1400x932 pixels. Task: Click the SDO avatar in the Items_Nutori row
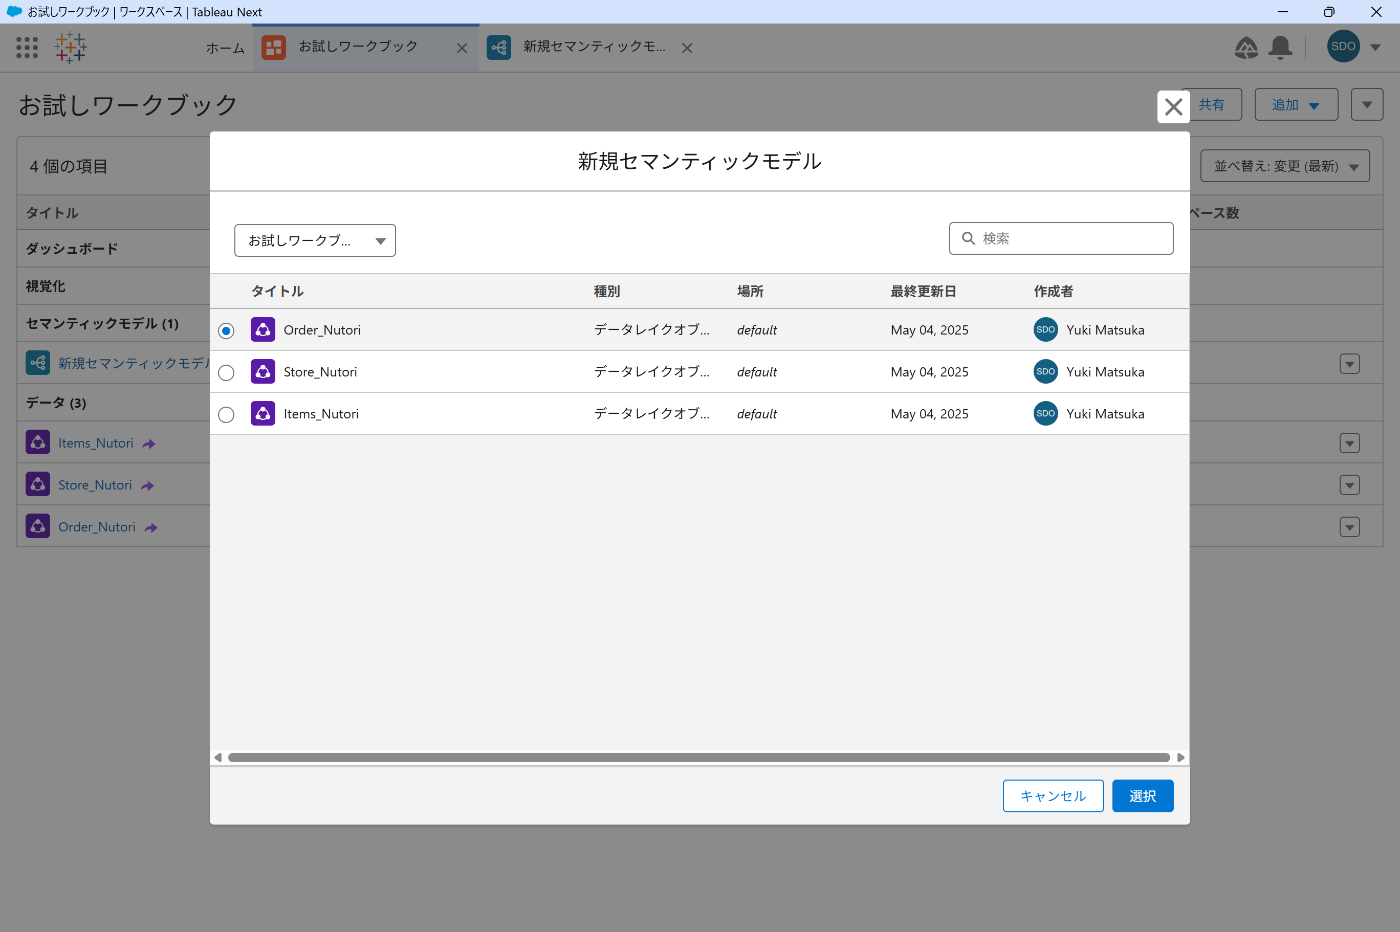(x=1046, y=413)
